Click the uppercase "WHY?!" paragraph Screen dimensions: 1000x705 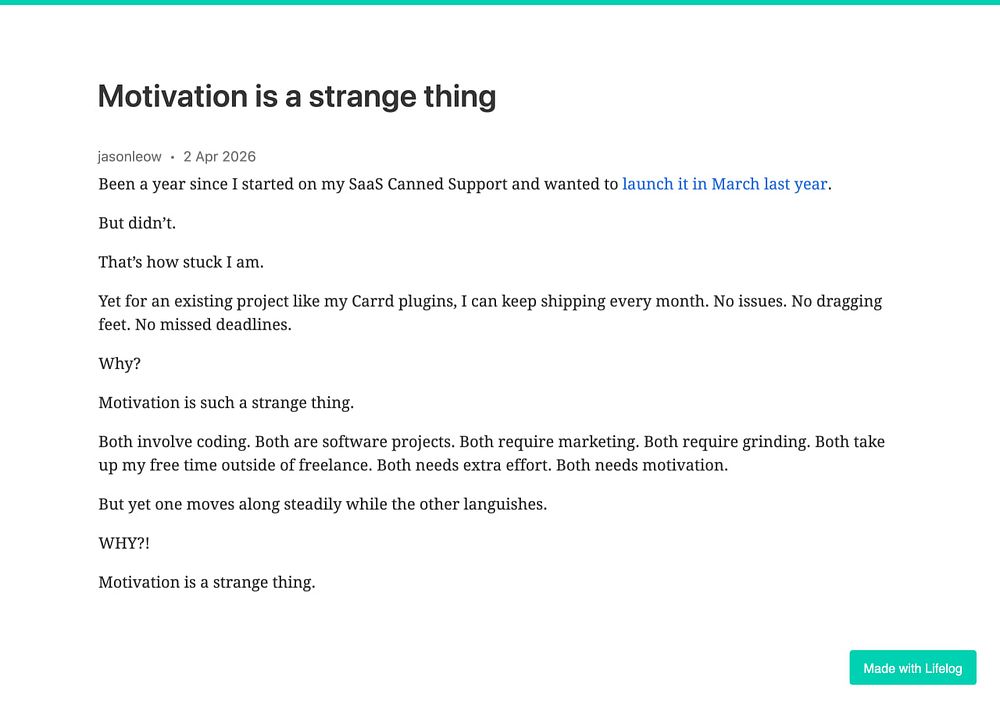(124, 543)
